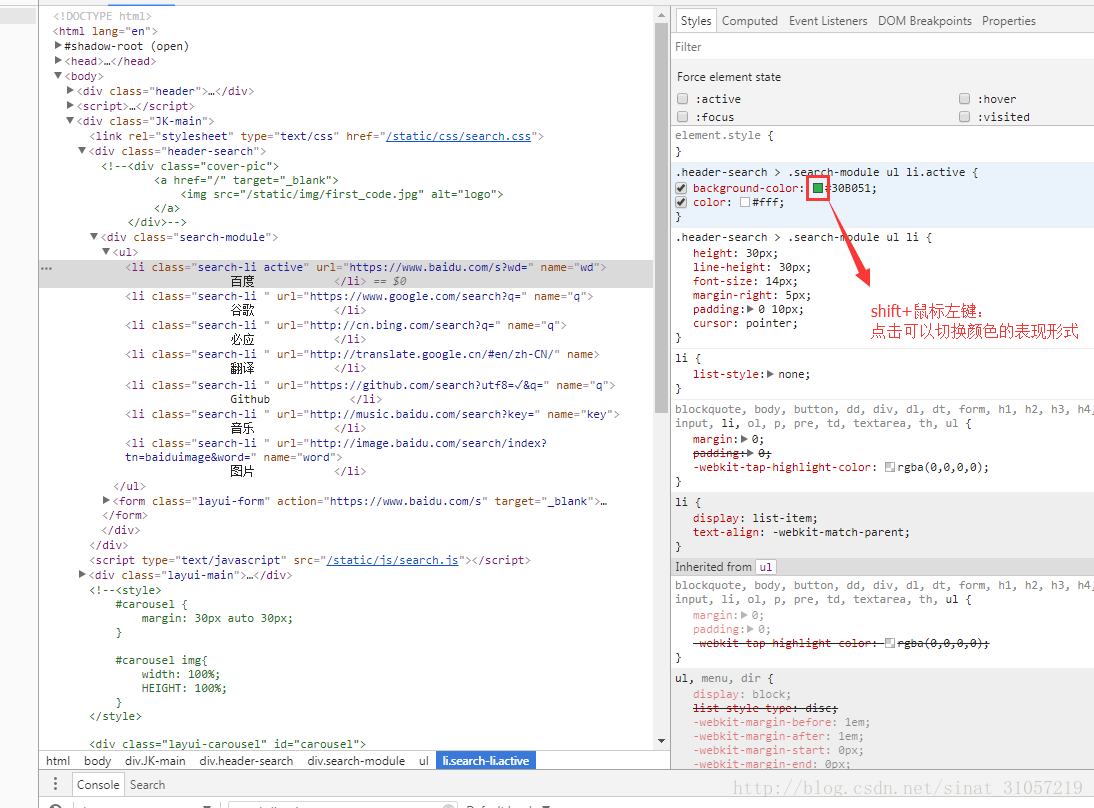Expand the div class layui-main node
Viewport: 1094px width, 808px height.
coord(82,575)
